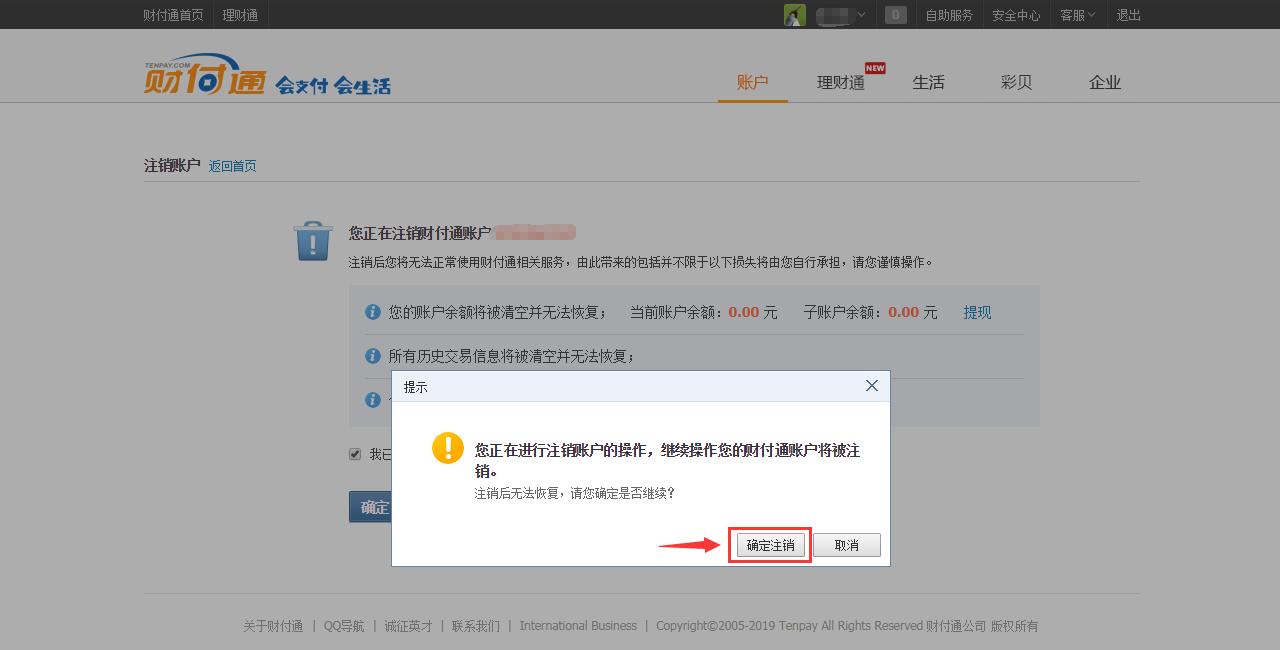Click info icon beside the account balance warning
The width and height of the screenshot is (1280, 650).
click(375, 311)
